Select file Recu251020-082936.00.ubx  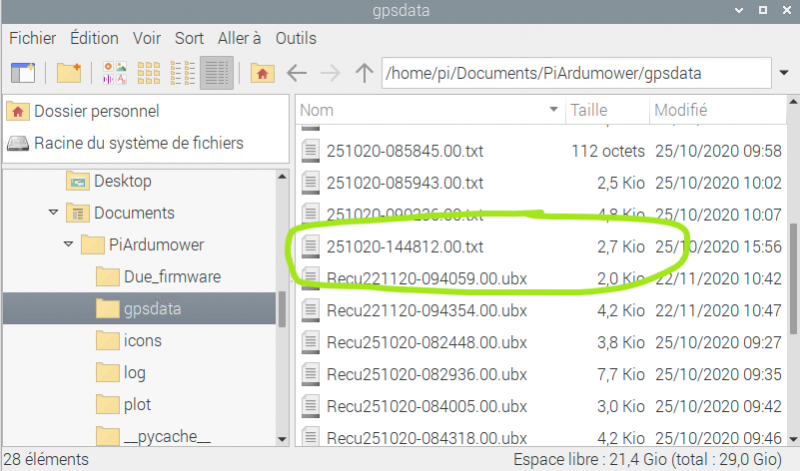427,374
